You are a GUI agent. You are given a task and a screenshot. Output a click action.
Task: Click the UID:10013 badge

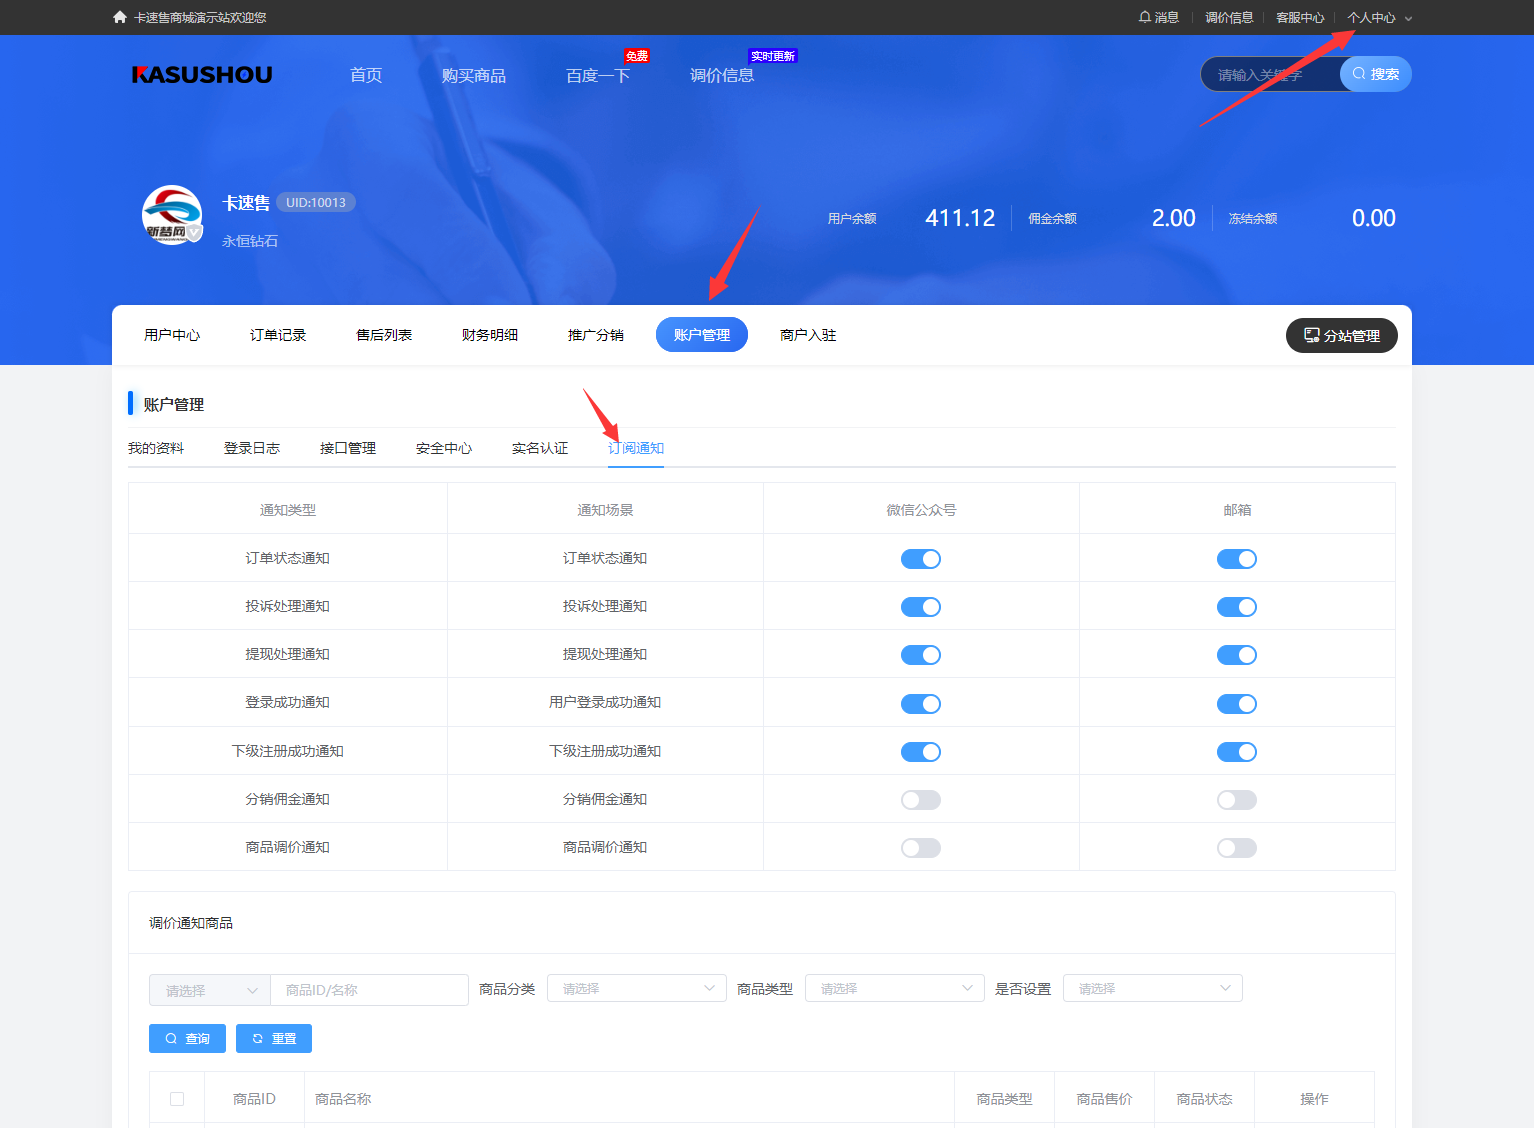316,202
